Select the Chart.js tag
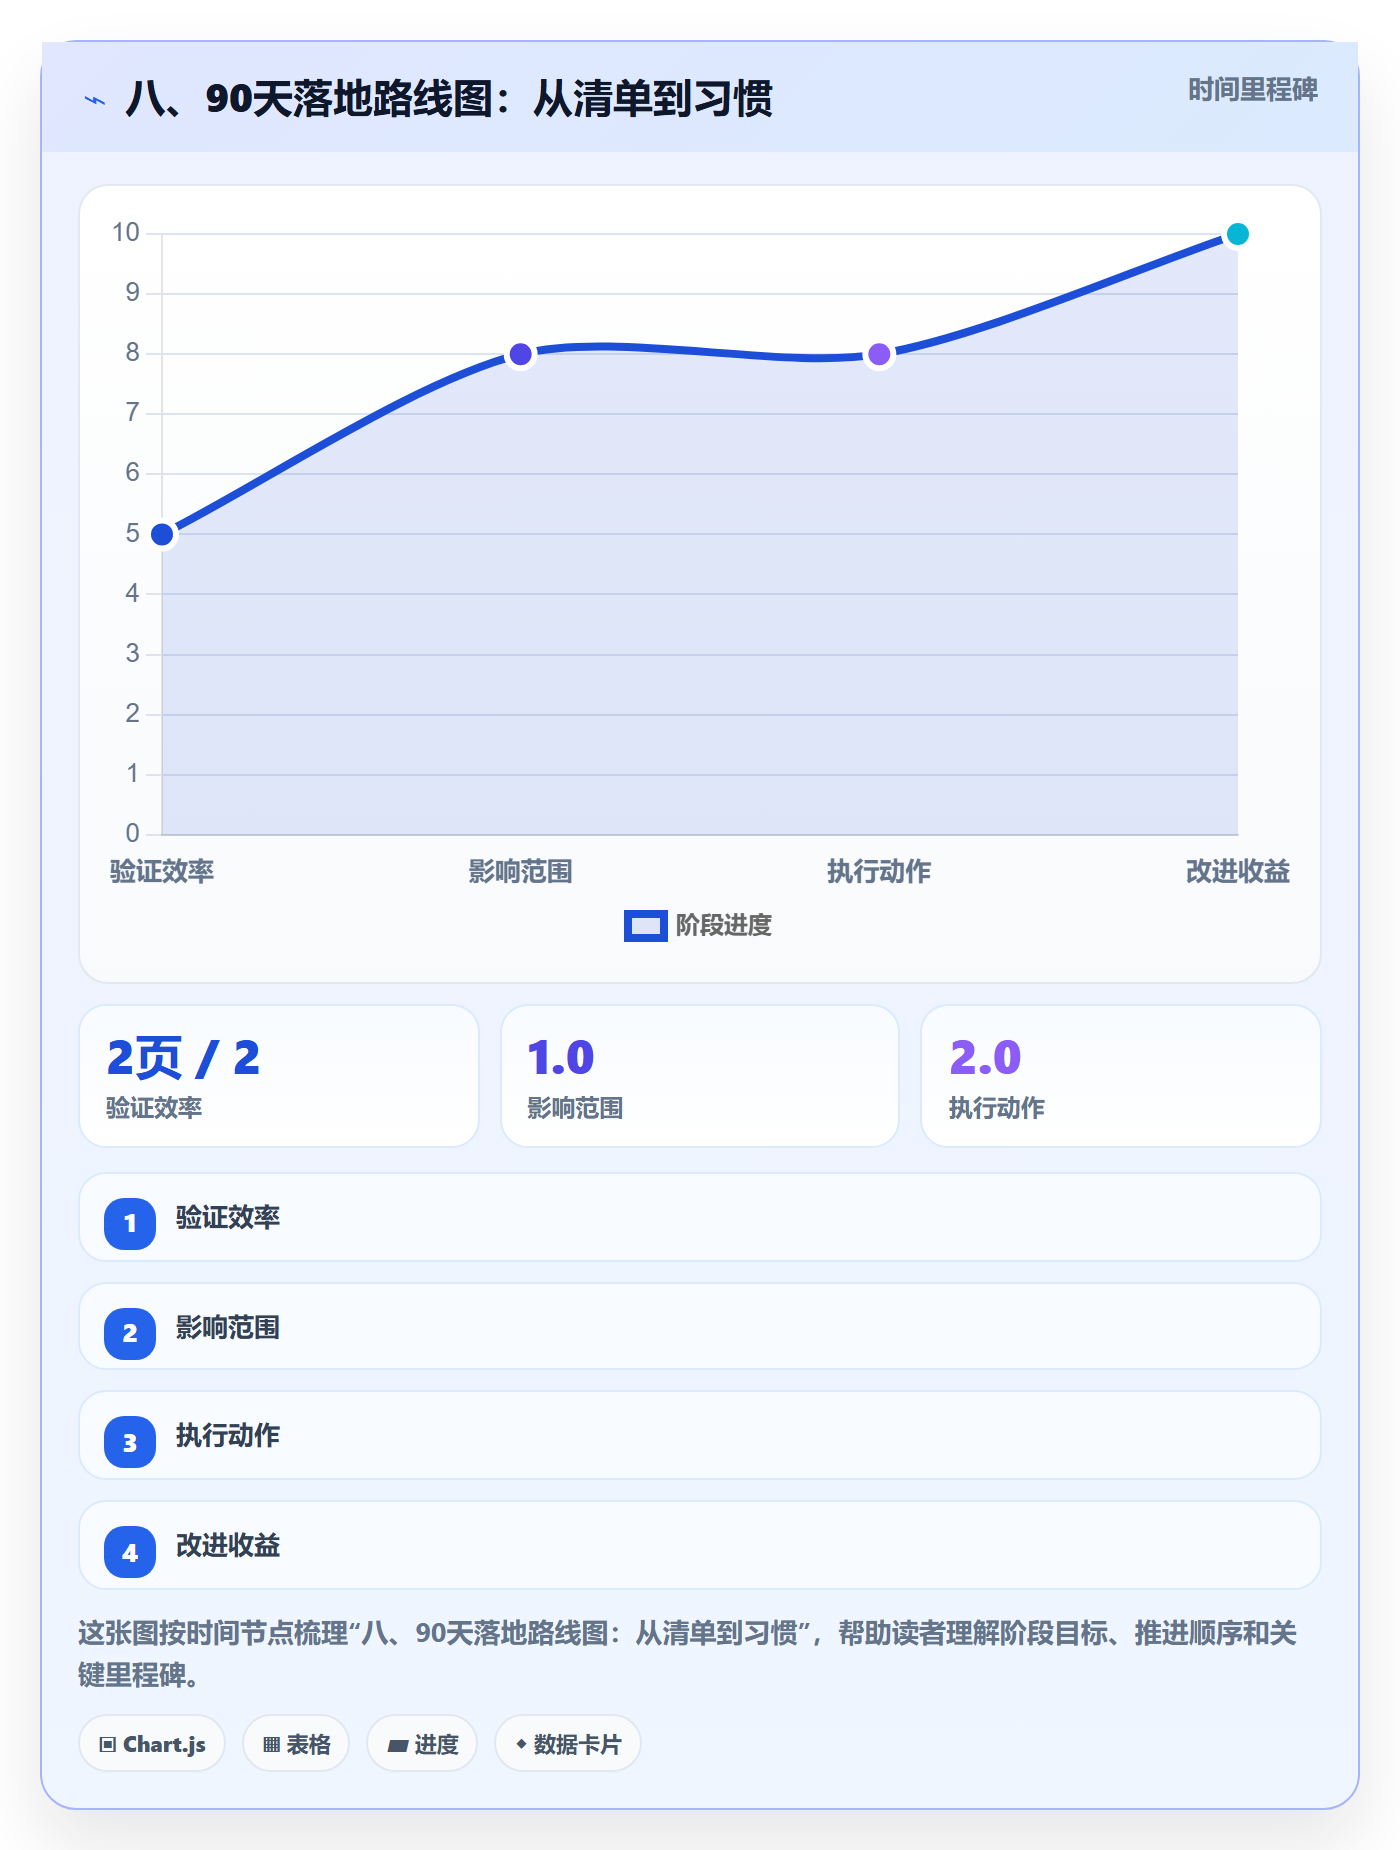 [152, 1744]
